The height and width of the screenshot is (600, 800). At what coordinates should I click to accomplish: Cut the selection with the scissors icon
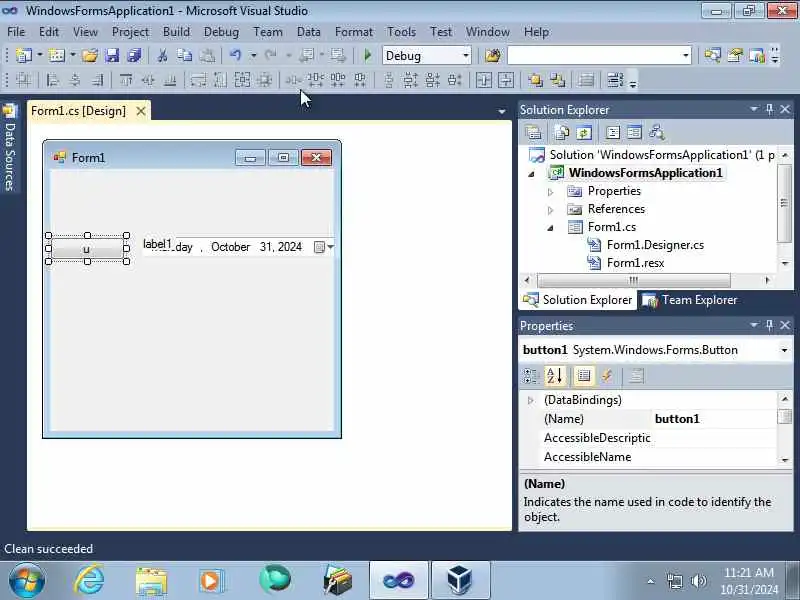162,55
